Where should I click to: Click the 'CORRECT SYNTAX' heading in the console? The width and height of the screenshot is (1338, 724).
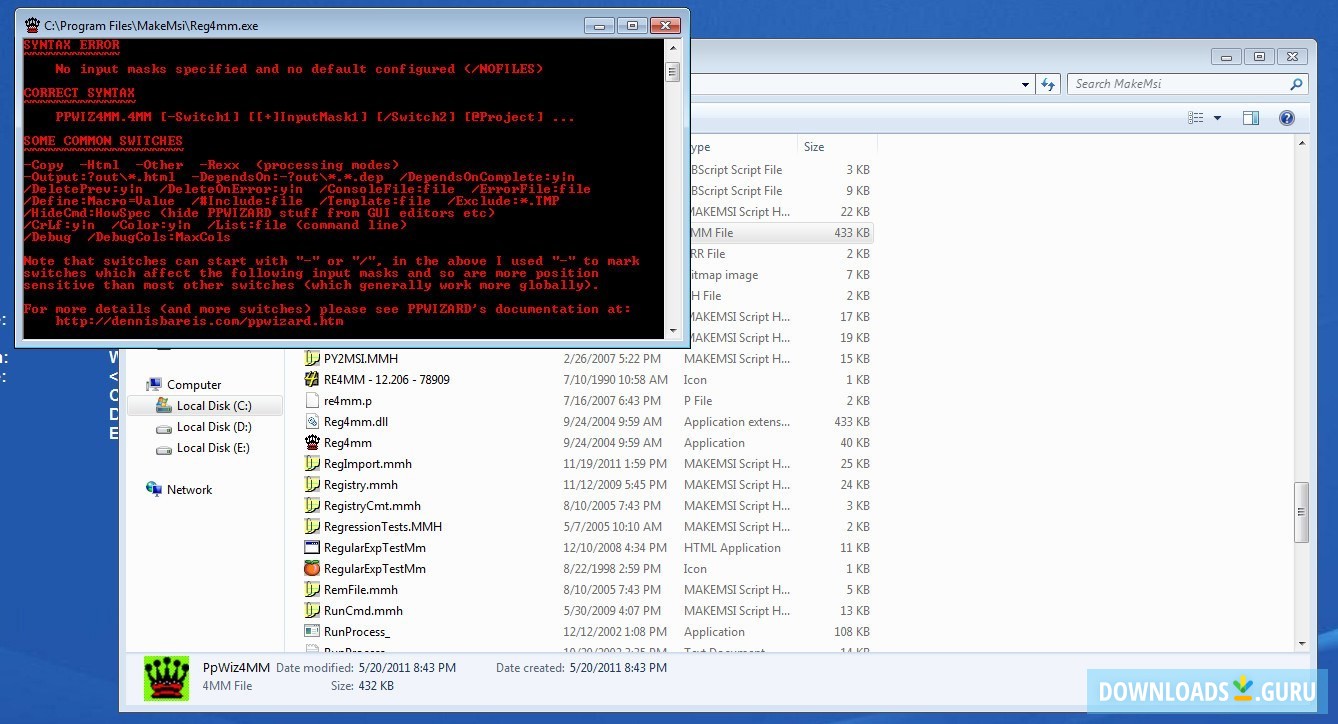[79, 93]
